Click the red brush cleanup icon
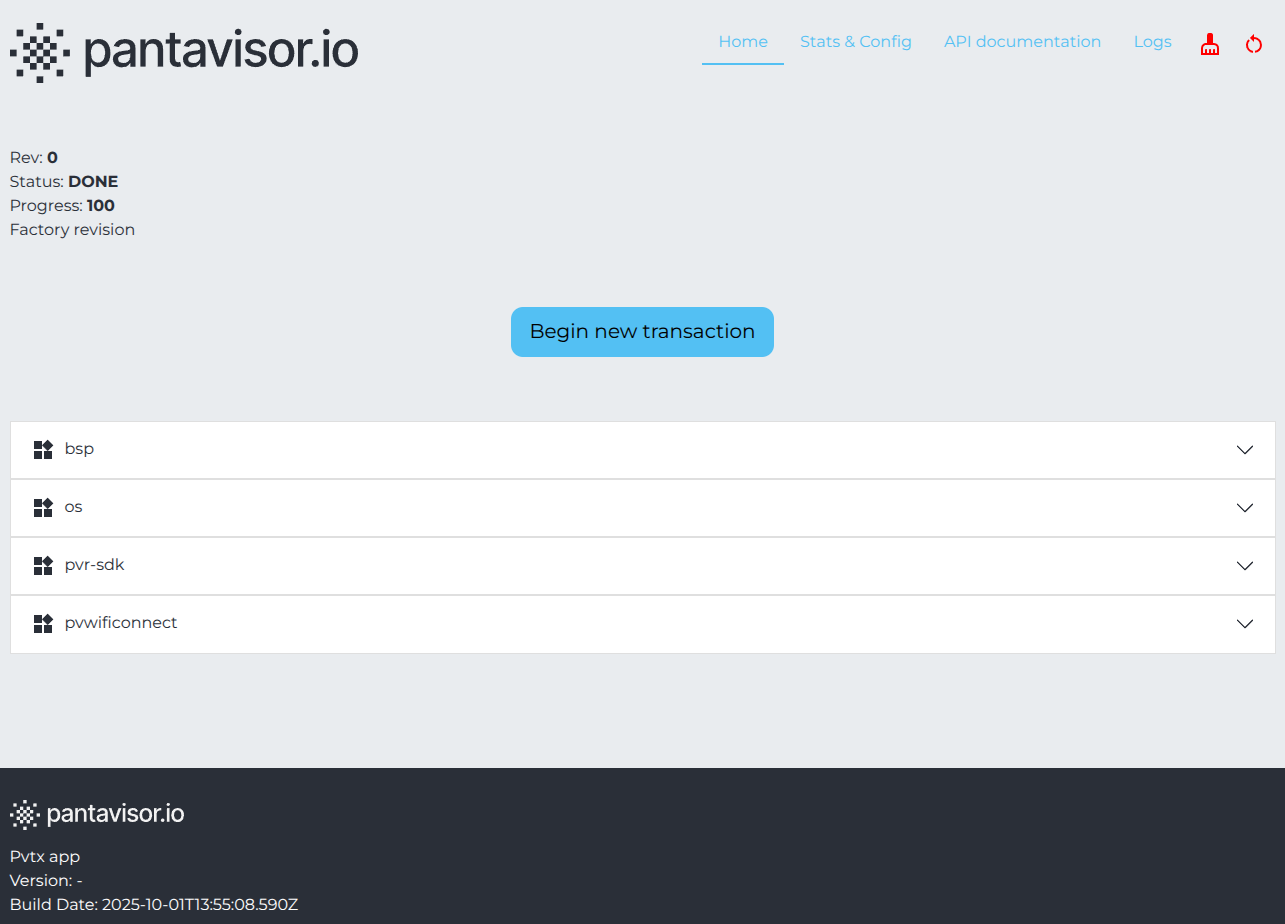The width and height of the screenshot is (1285, 924). click(x=1209, y=44)
